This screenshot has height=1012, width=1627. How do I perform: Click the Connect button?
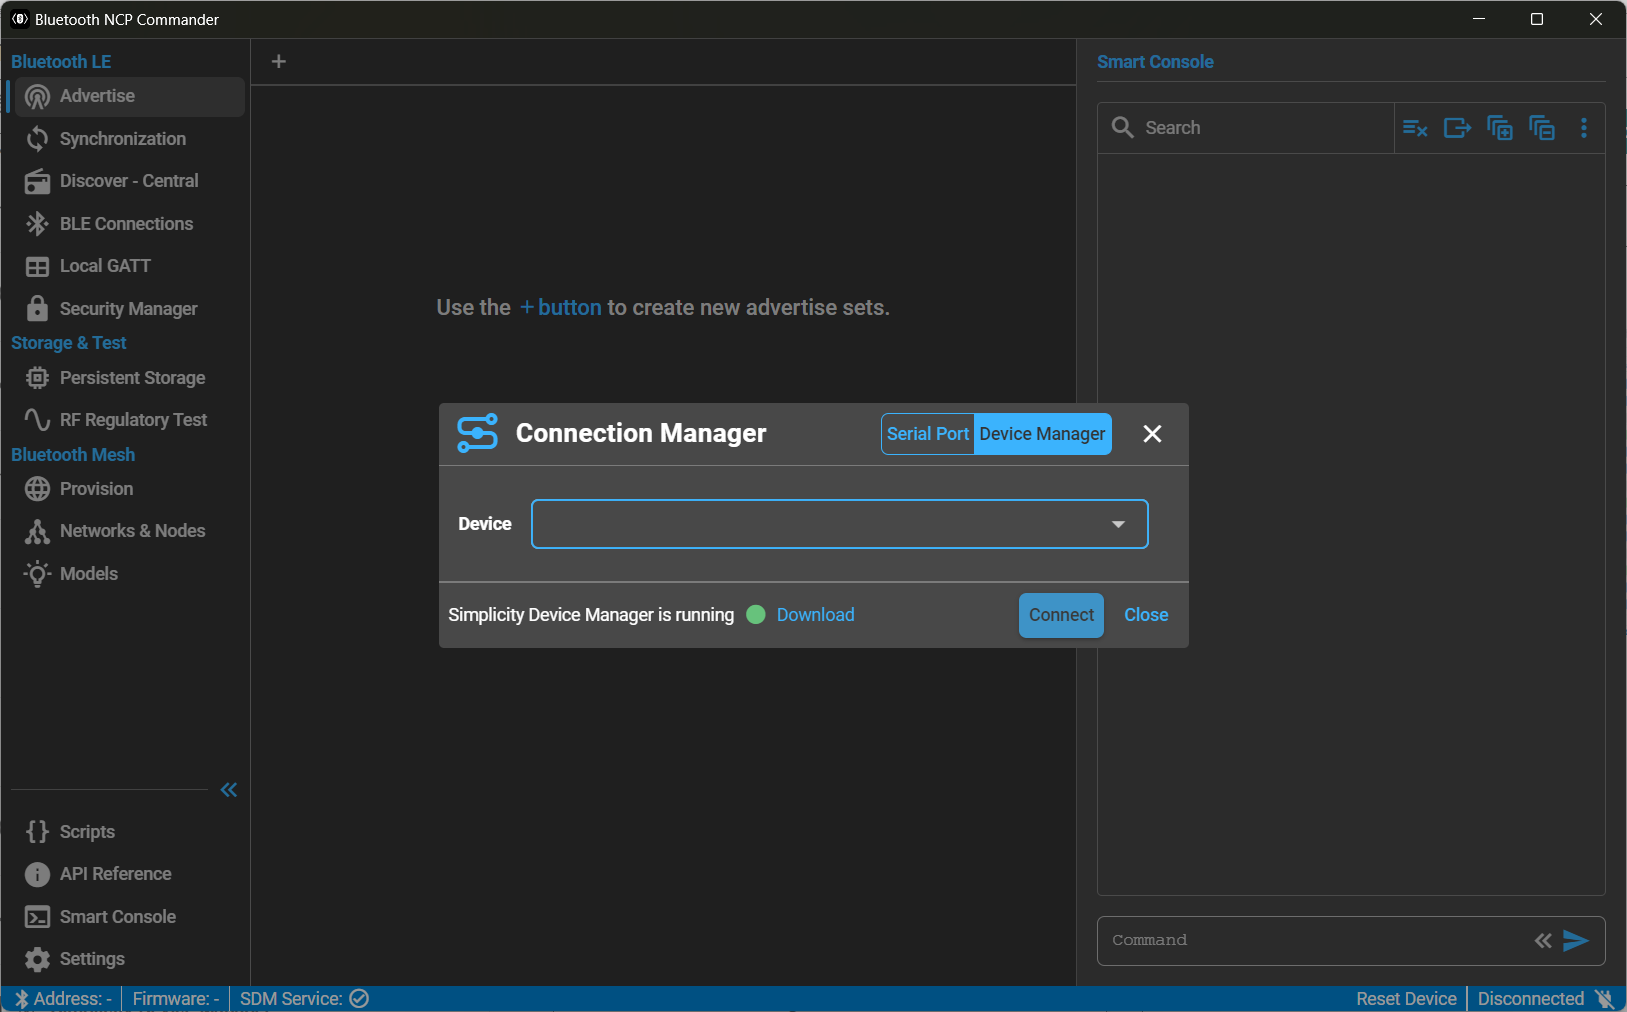point(1061,616)
